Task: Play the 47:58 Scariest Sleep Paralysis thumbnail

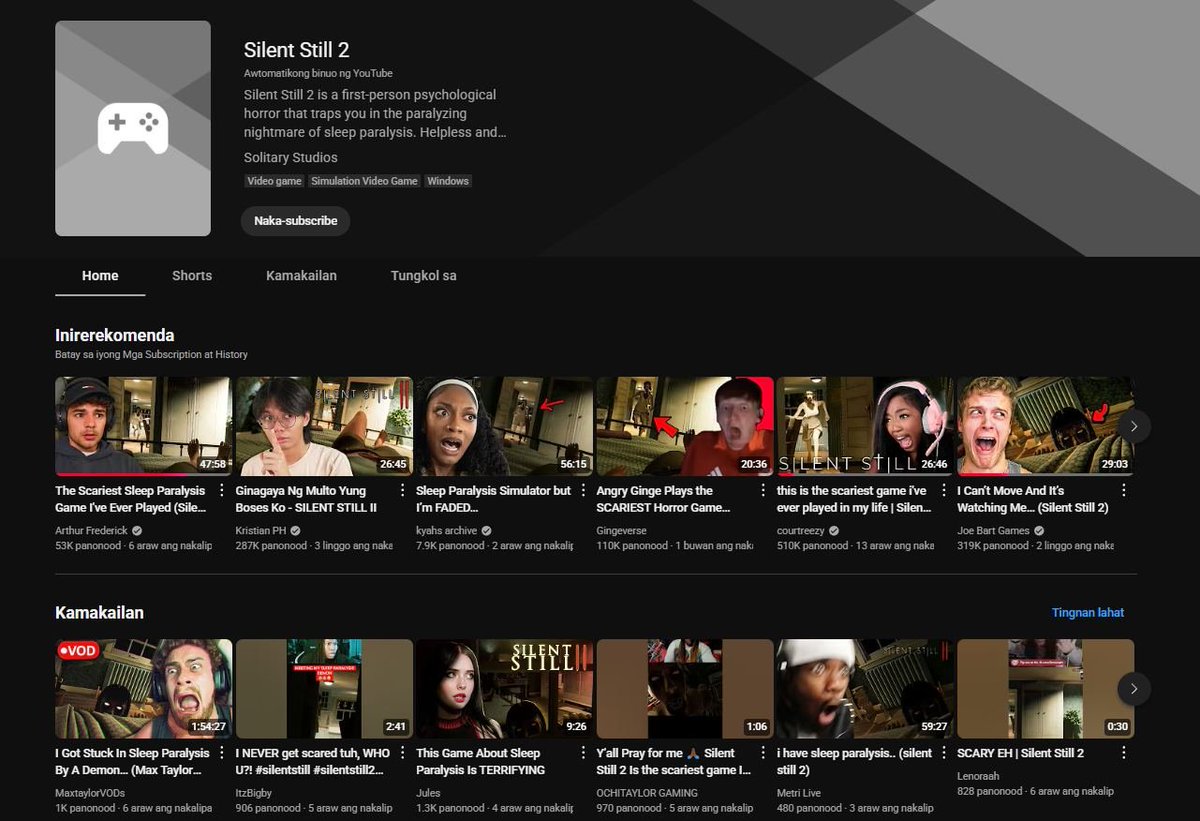Action: tap(143, 426)
